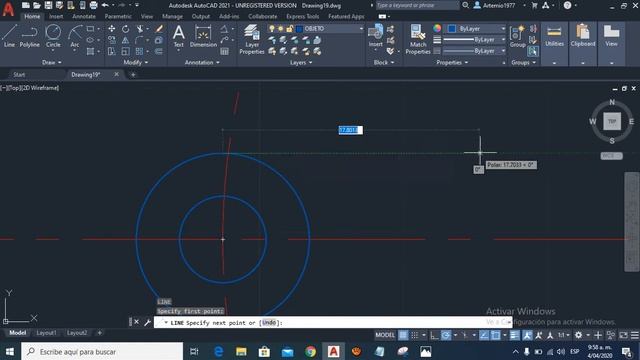640x360 pixels.
Task: Open the Home ribbon tab
Action: tap(32, 16)
